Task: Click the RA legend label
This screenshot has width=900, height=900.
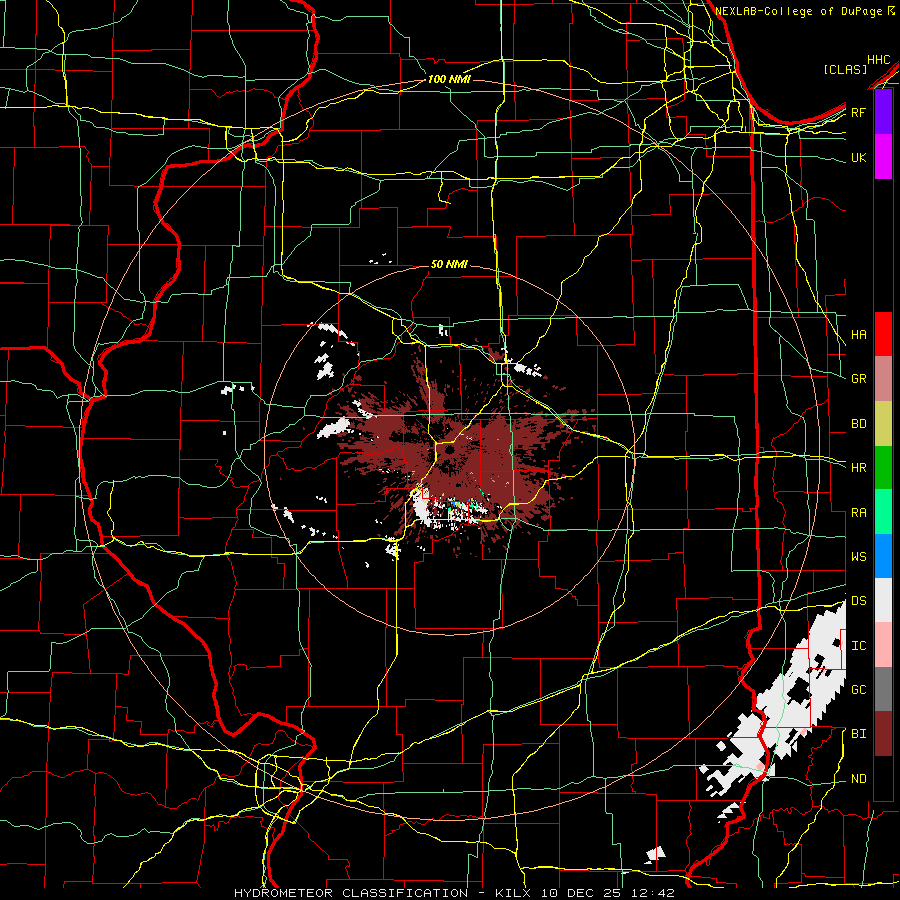Action: click(x=859, y=513)
